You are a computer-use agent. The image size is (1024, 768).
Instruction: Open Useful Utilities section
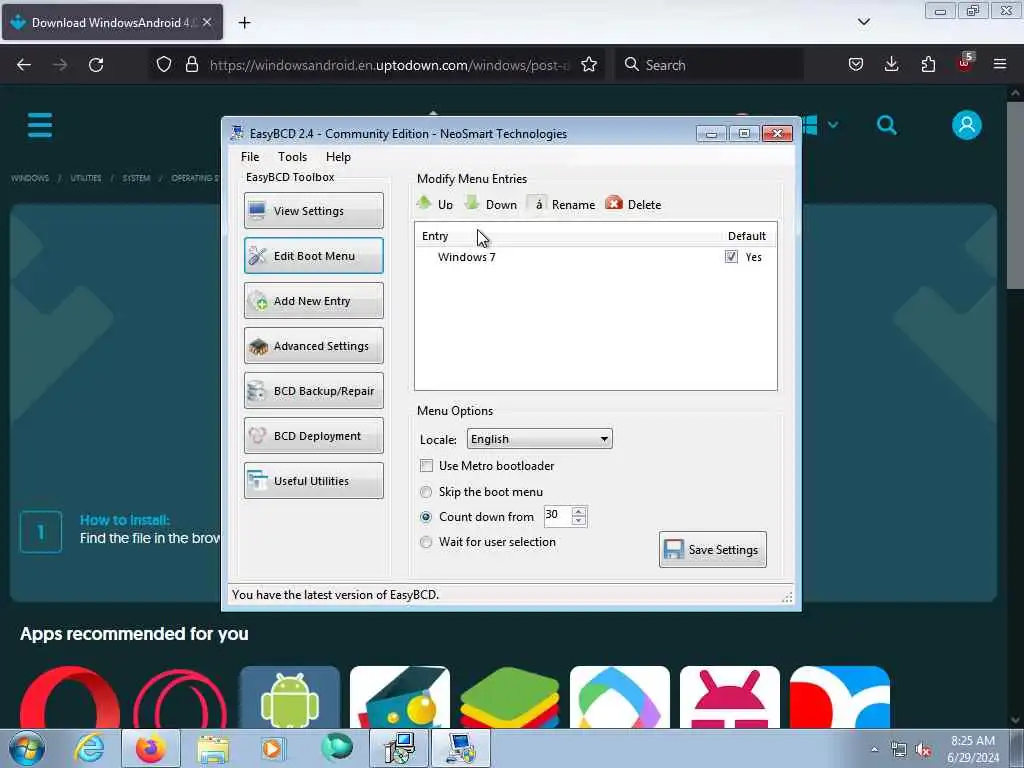(313, 481)
